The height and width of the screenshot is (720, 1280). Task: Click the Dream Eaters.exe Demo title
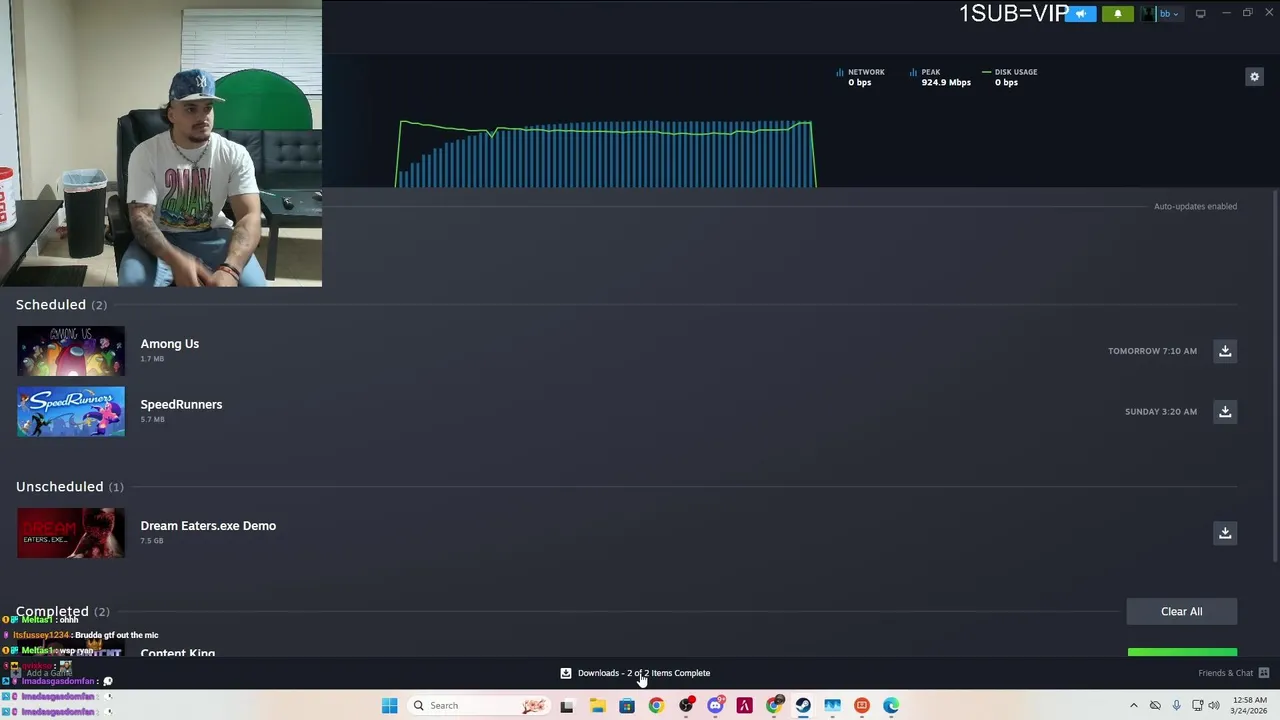(208, 526)
